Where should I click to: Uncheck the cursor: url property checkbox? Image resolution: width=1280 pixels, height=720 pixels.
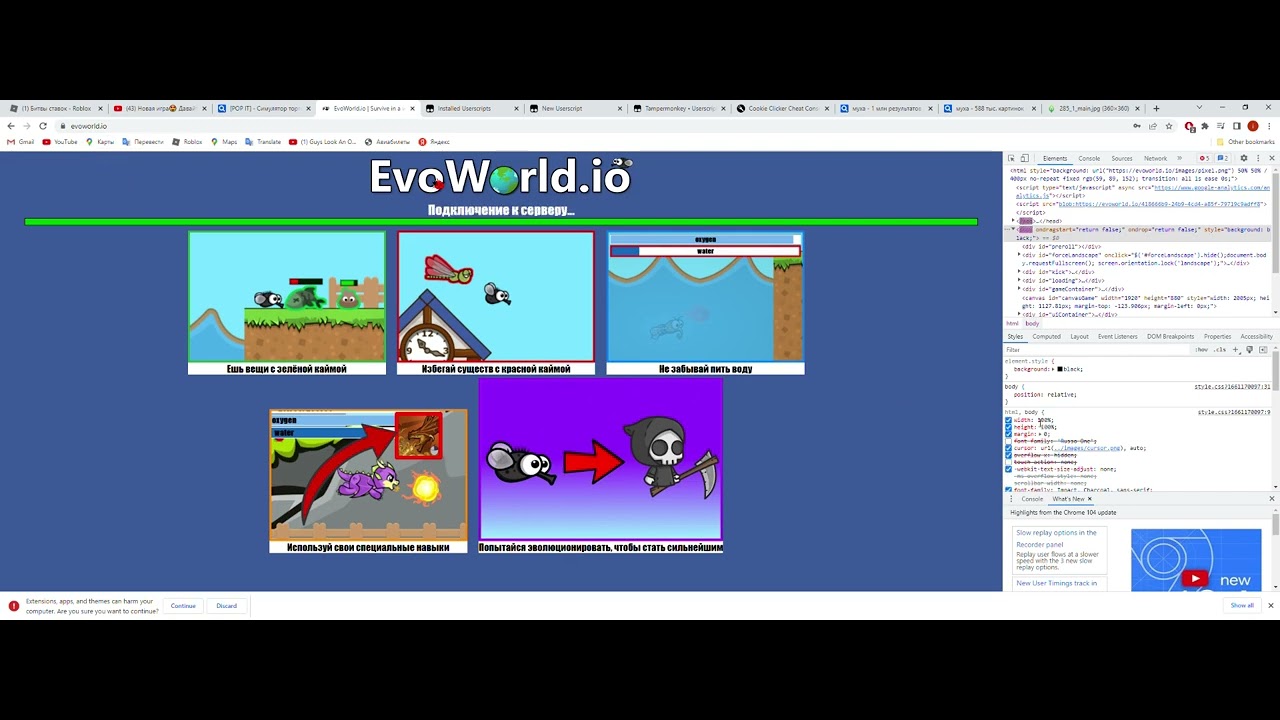click(1008, 448)
